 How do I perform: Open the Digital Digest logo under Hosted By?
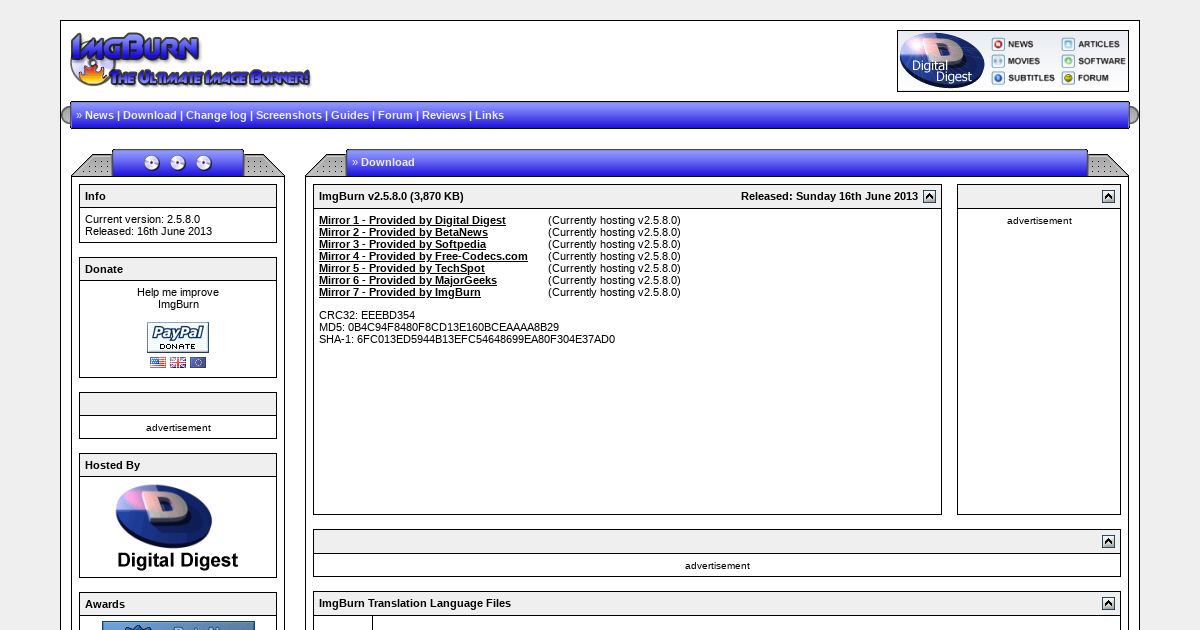click(178, 527)
